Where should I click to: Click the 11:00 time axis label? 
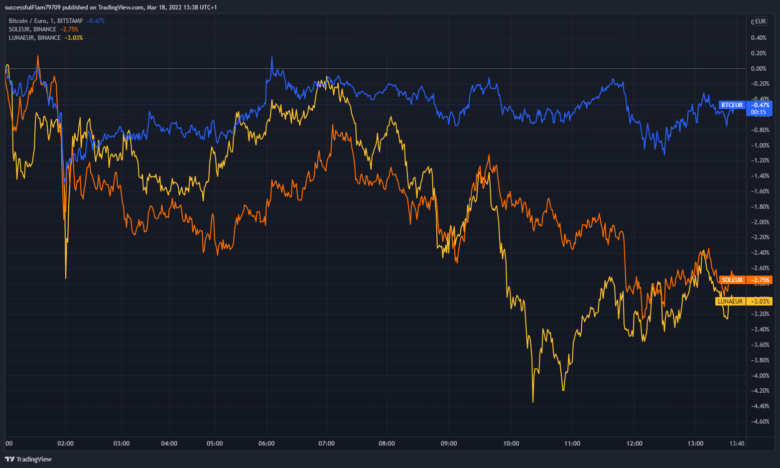click(x=572, y=444)
